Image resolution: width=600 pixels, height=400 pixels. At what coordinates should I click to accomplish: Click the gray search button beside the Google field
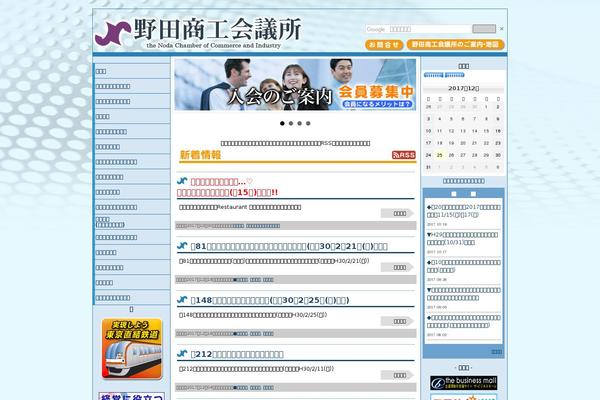(484, 29)
